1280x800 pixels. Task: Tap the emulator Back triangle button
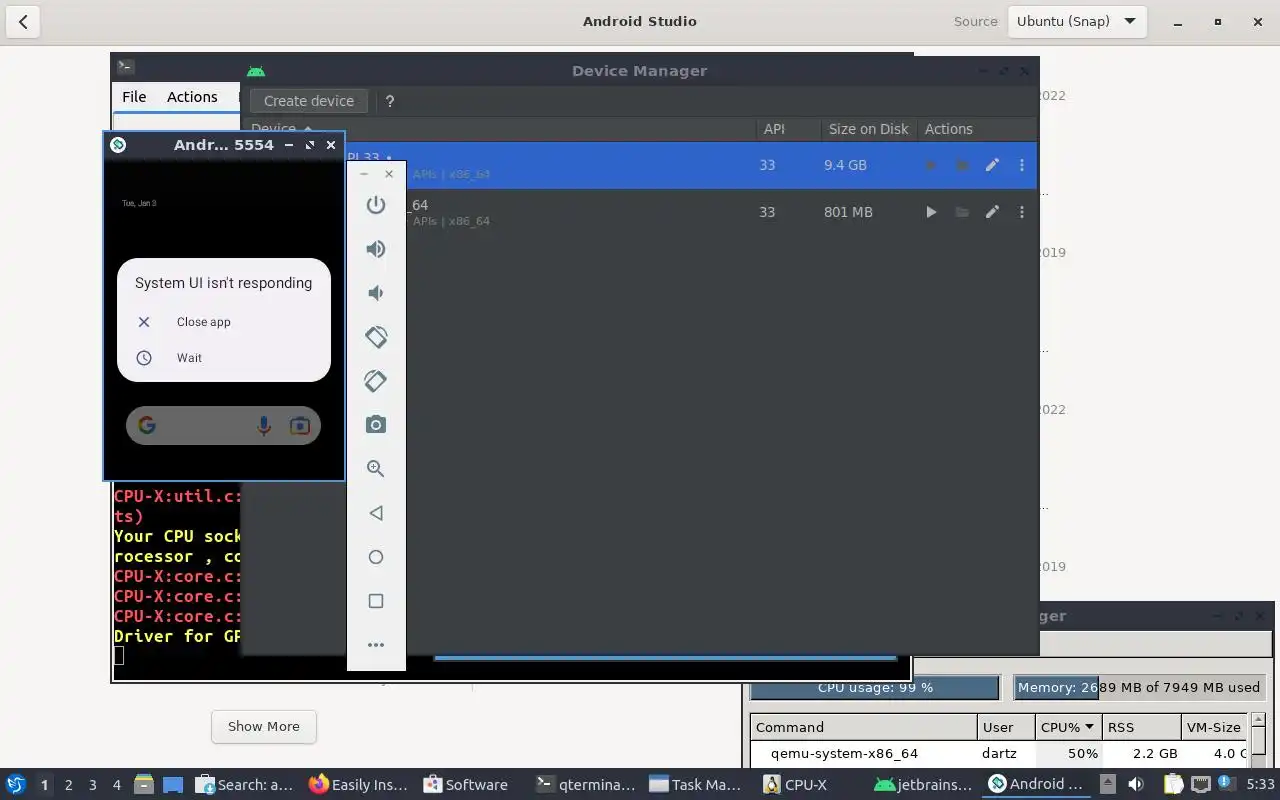point(376,513)
